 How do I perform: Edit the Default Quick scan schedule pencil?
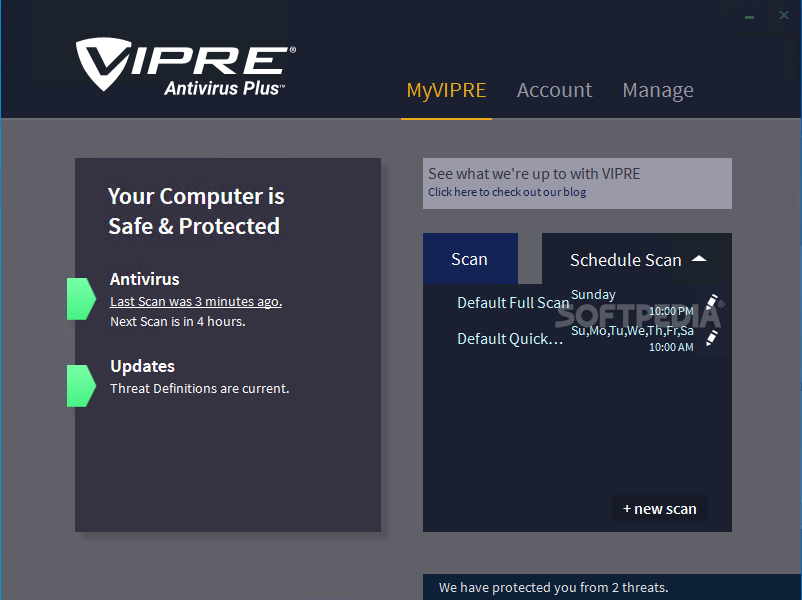click(x=711, y=338)
